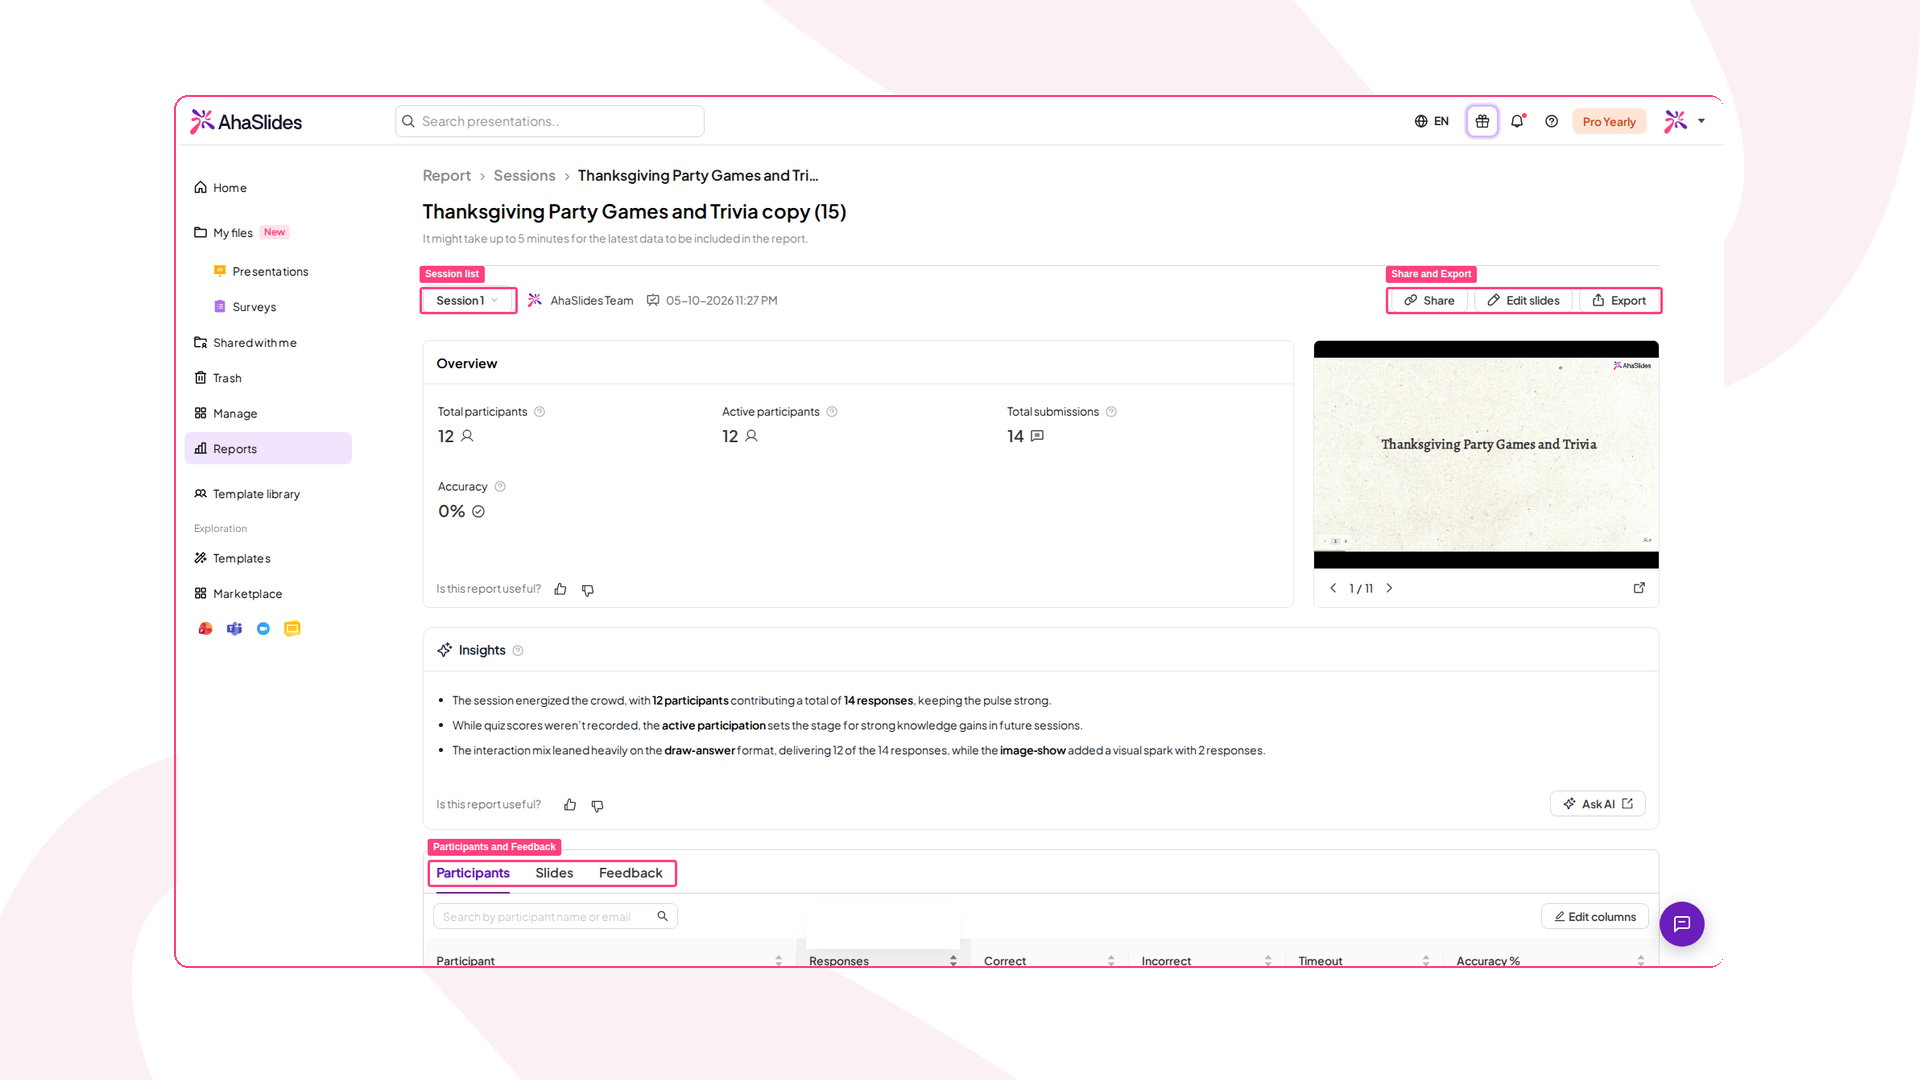Thumbs up the Overview report
The height and width of the screenshot is (1080, 1920).
(x=560, y=589)
